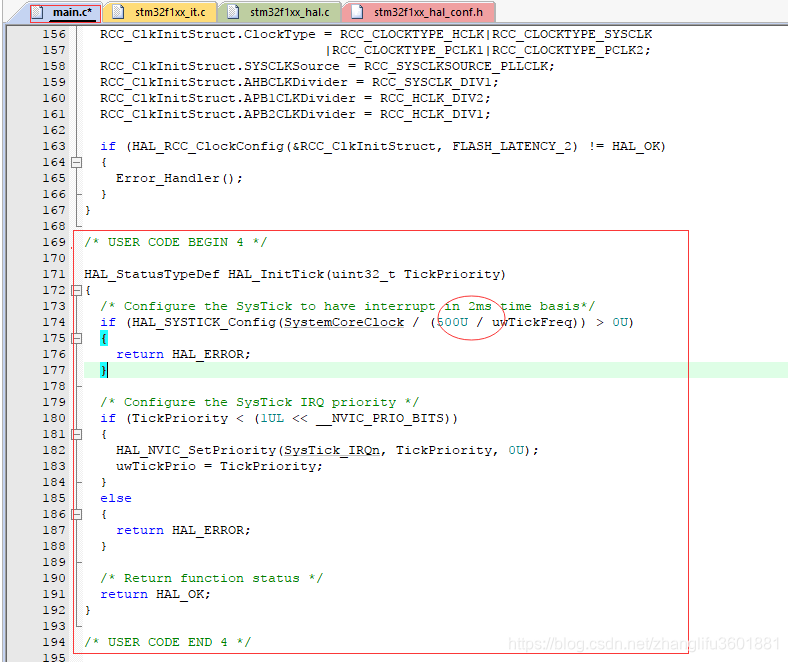788x662 pixels.
Task: Click FLASH_LATENCY_2 on line 163
Action: [x=512, y=146]
